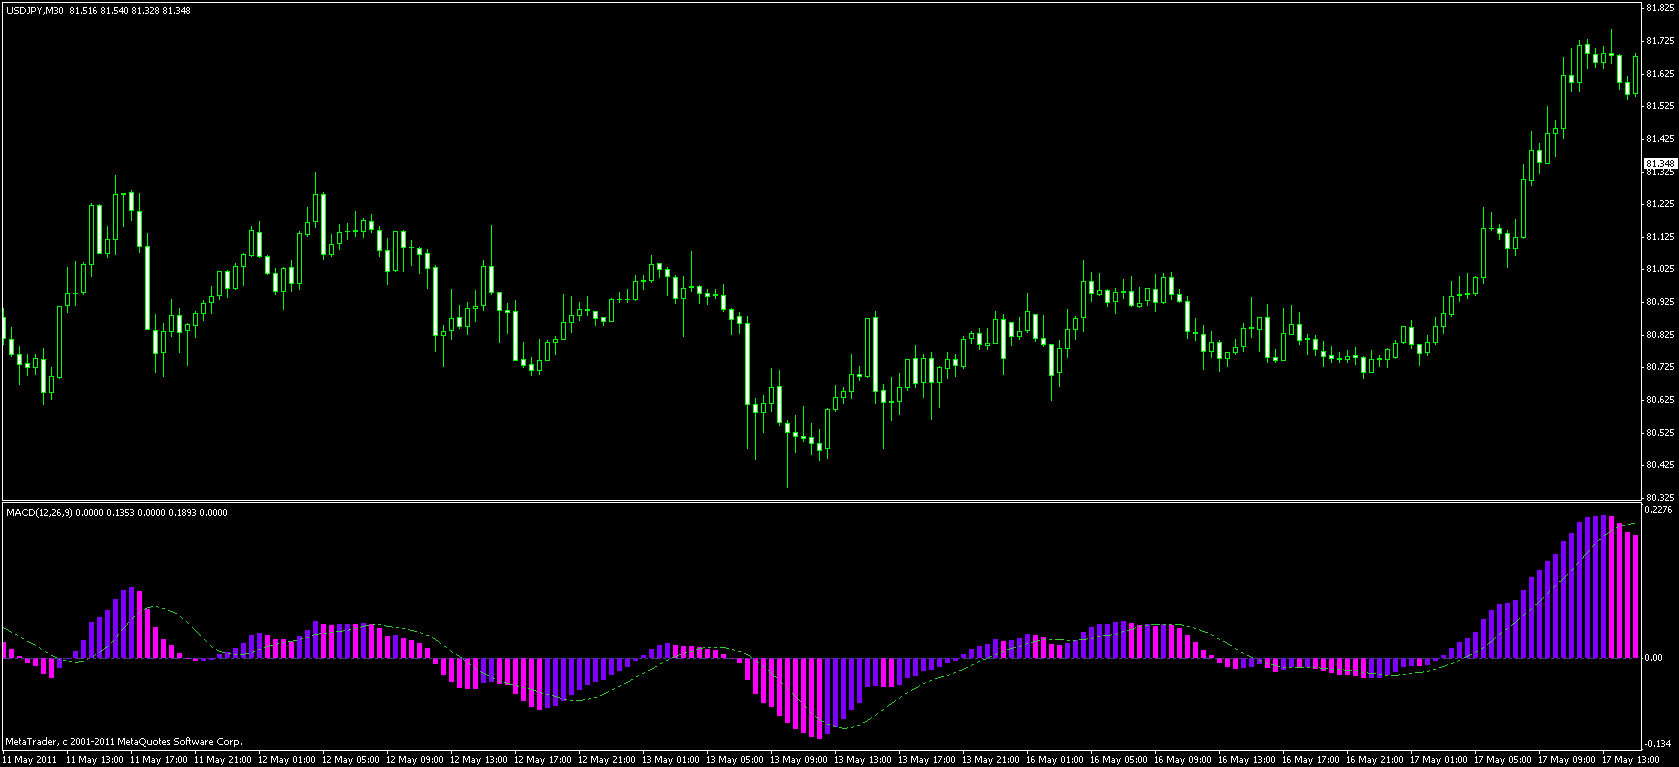
Task: Click the 81.825 level on price axis
Action: [1660, 8]
